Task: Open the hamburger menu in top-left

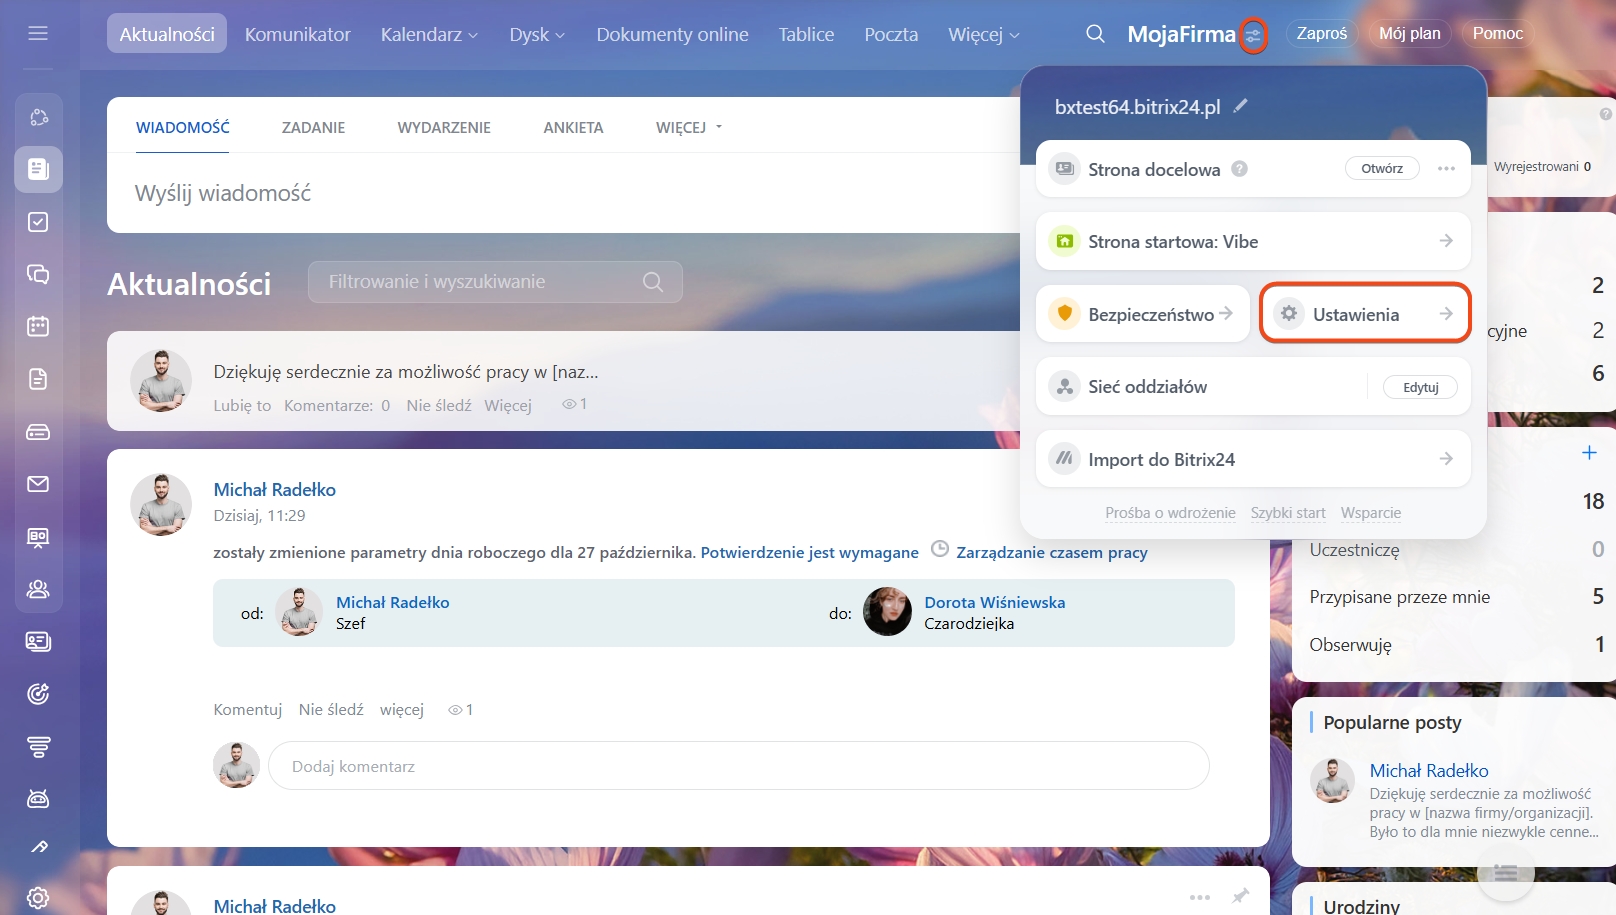Action: (x=38, y=34)
